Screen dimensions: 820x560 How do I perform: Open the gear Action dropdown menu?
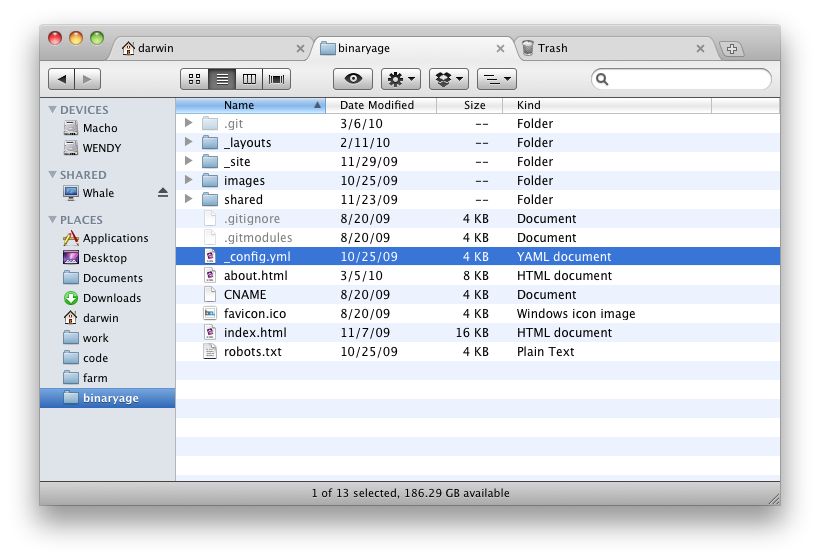401,79
